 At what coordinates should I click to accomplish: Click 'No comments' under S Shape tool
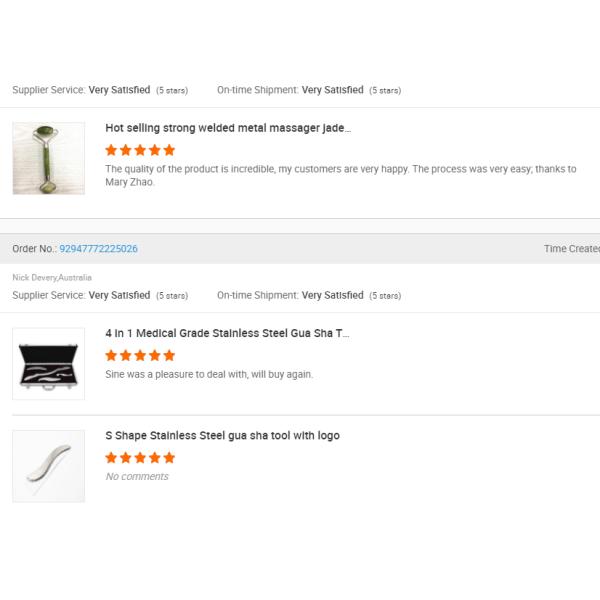point(137,476)
